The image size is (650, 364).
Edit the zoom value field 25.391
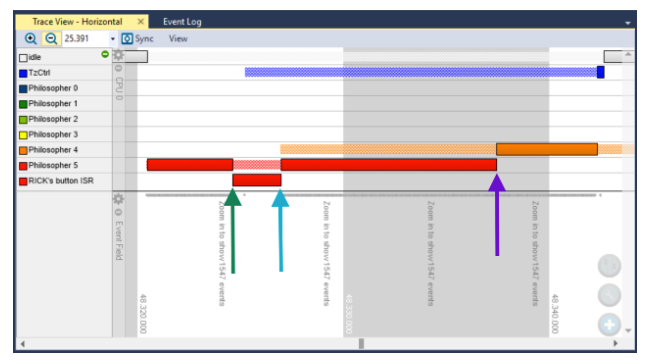tap(85, 39)
